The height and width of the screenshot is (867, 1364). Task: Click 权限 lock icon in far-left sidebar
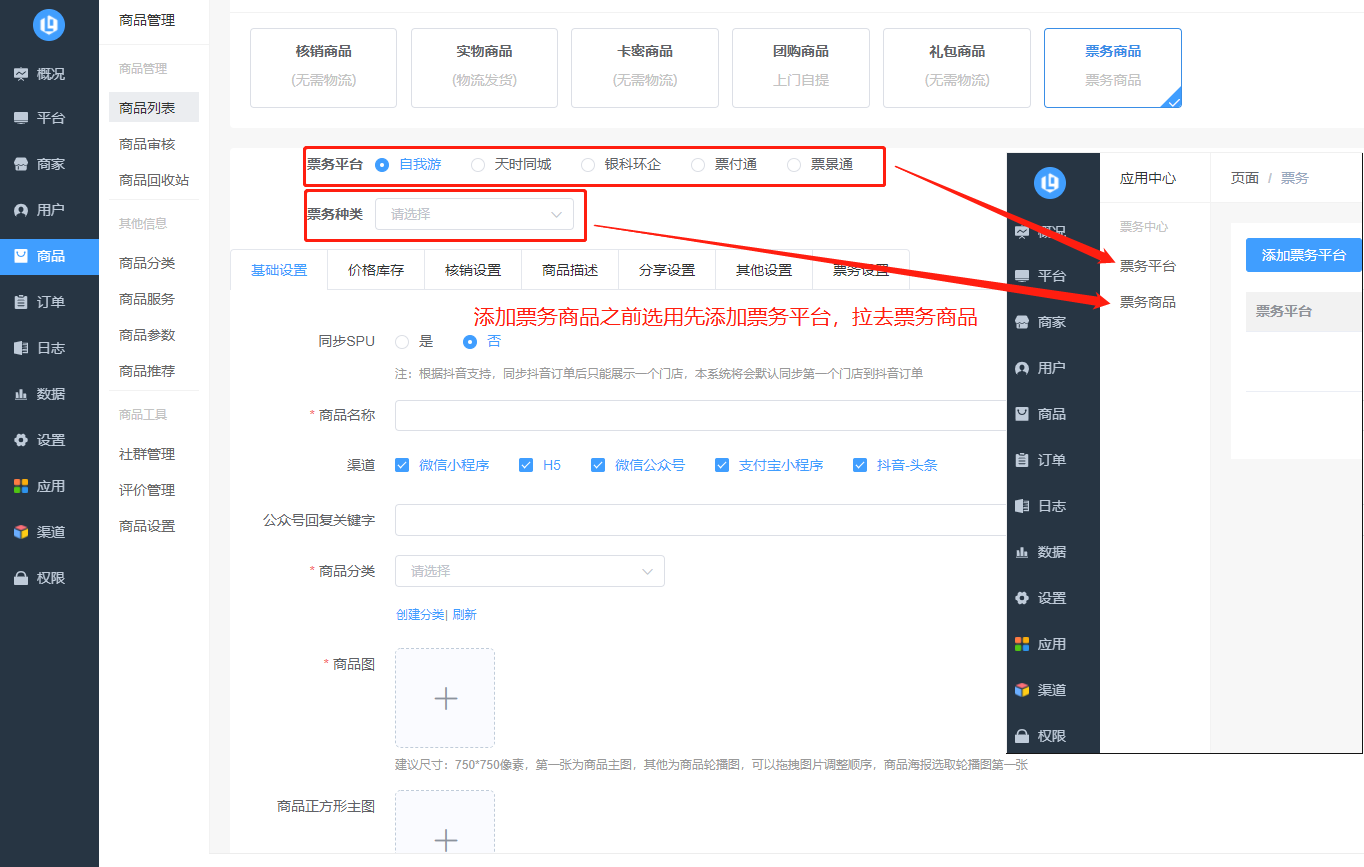point(21,578)
